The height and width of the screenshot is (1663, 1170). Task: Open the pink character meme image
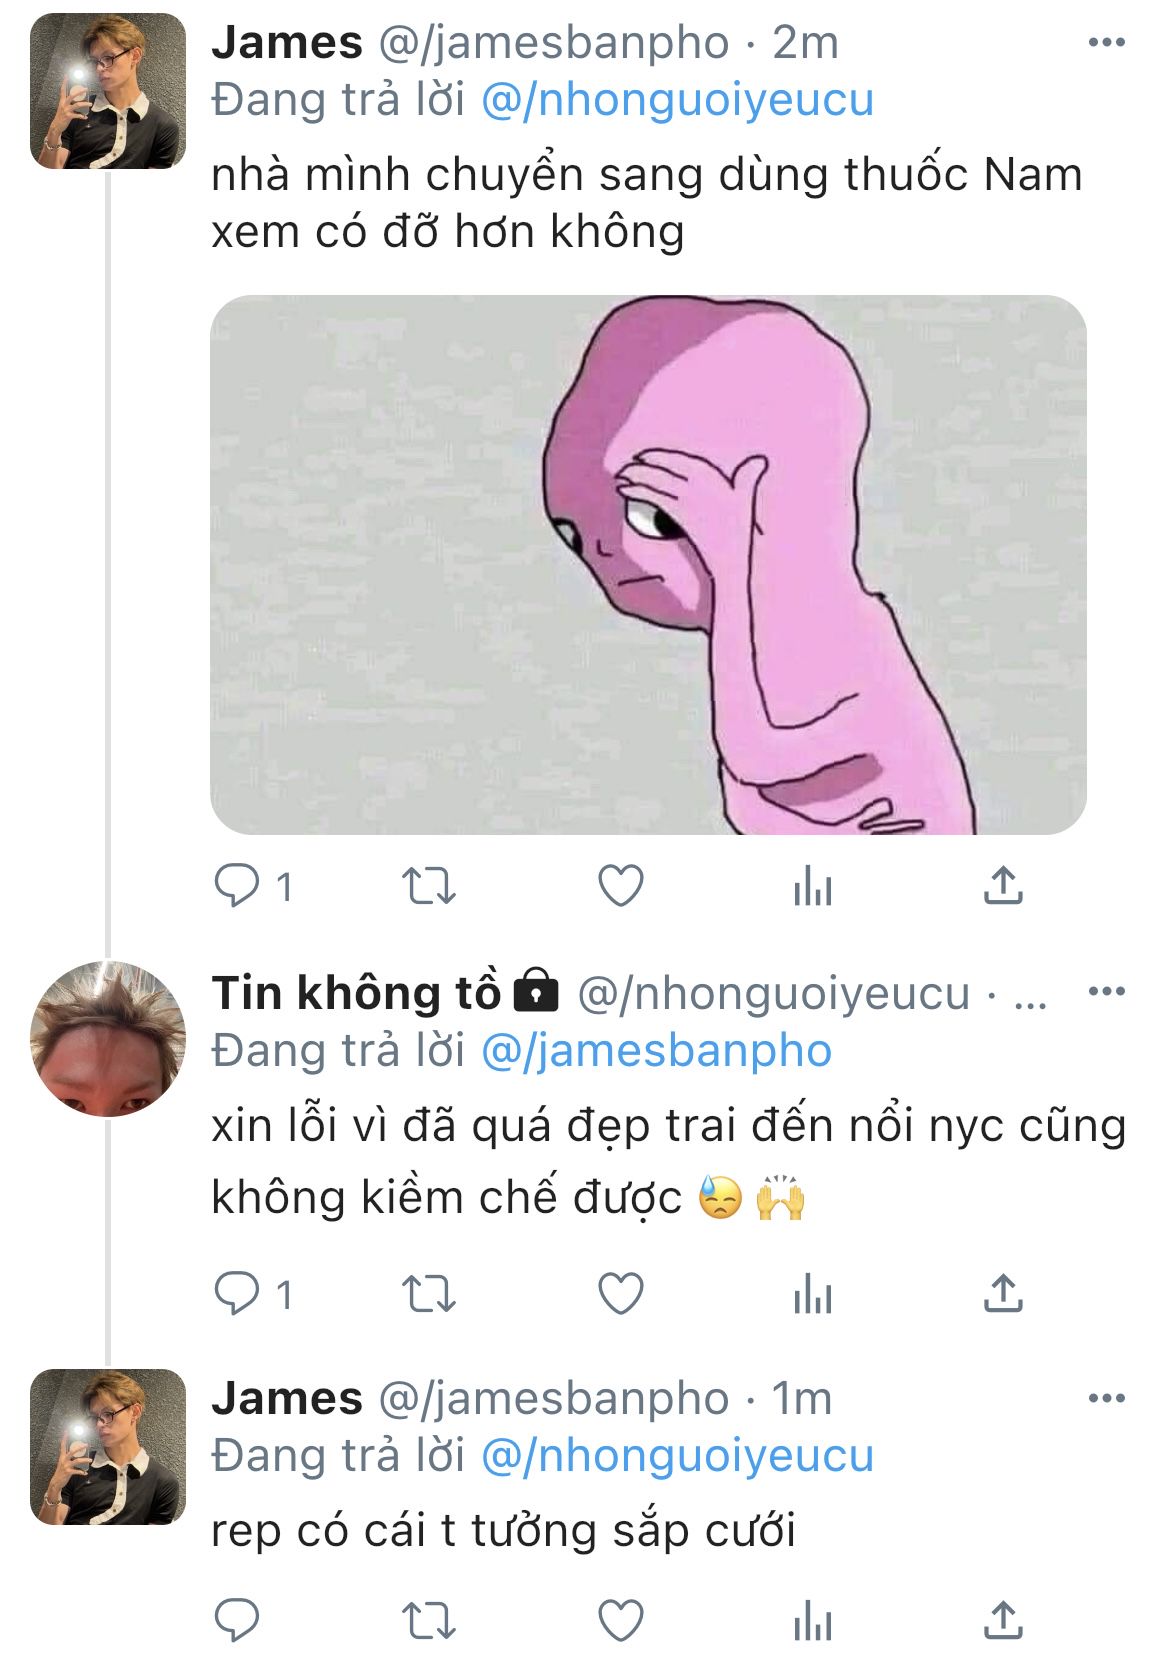coord(648,564)
